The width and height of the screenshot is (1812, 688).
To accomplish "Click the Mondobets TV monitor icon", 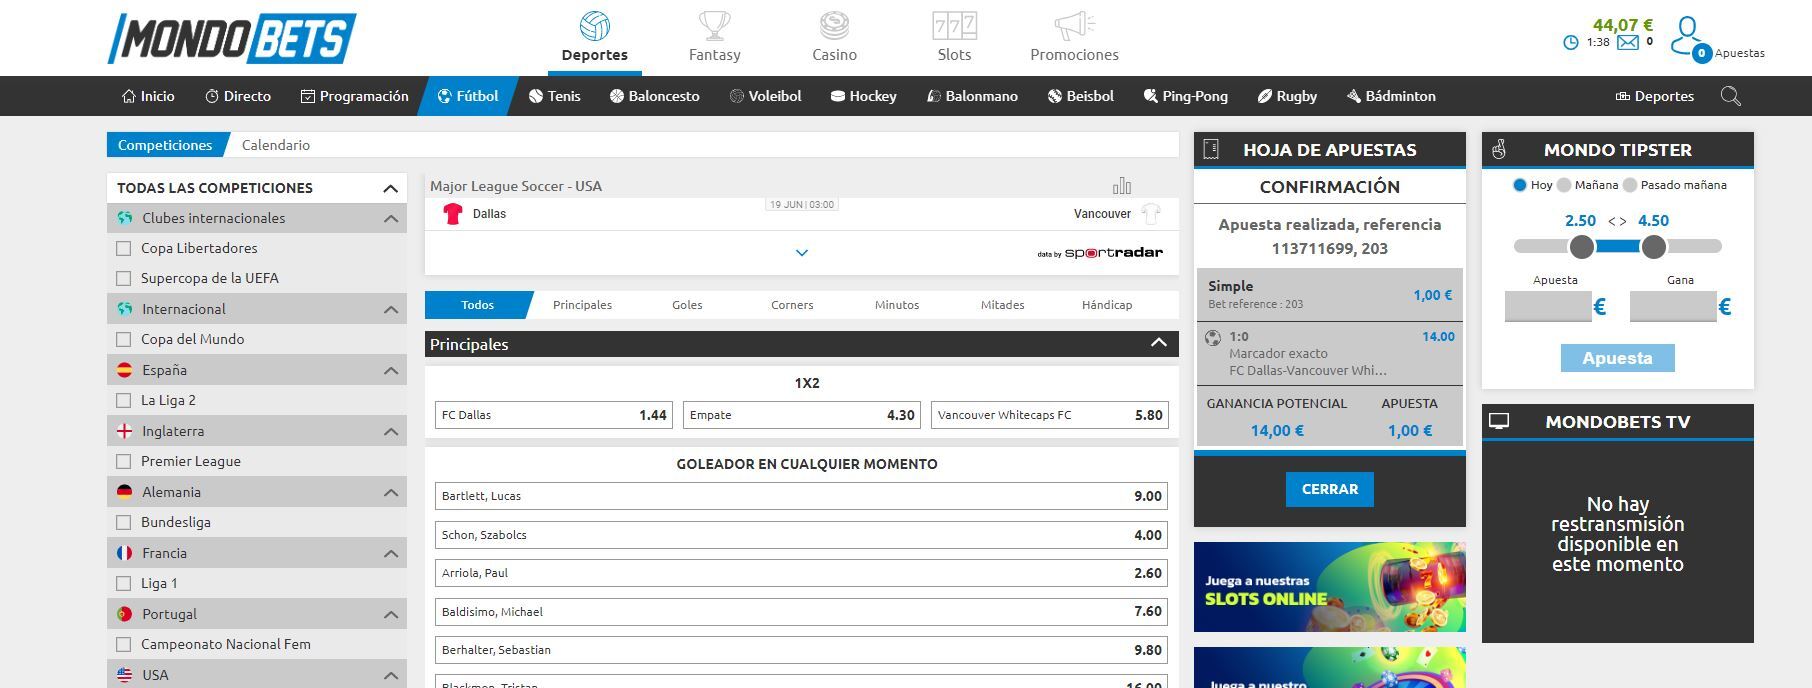I will tap(1498, 422).
